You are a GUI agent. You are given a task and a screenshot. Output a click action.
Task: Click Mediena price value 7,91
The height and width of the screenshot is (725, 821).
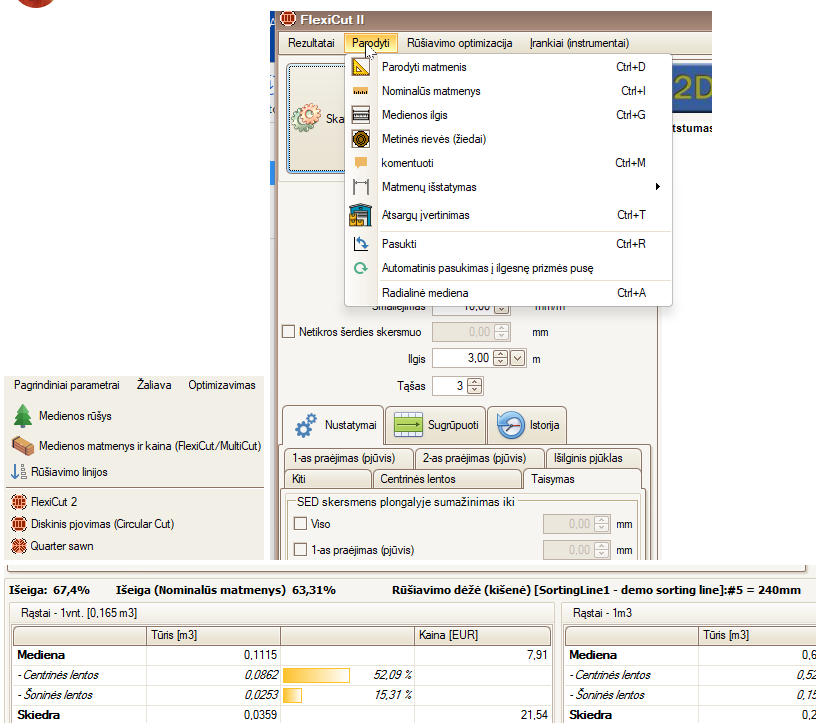coord(537,655)
